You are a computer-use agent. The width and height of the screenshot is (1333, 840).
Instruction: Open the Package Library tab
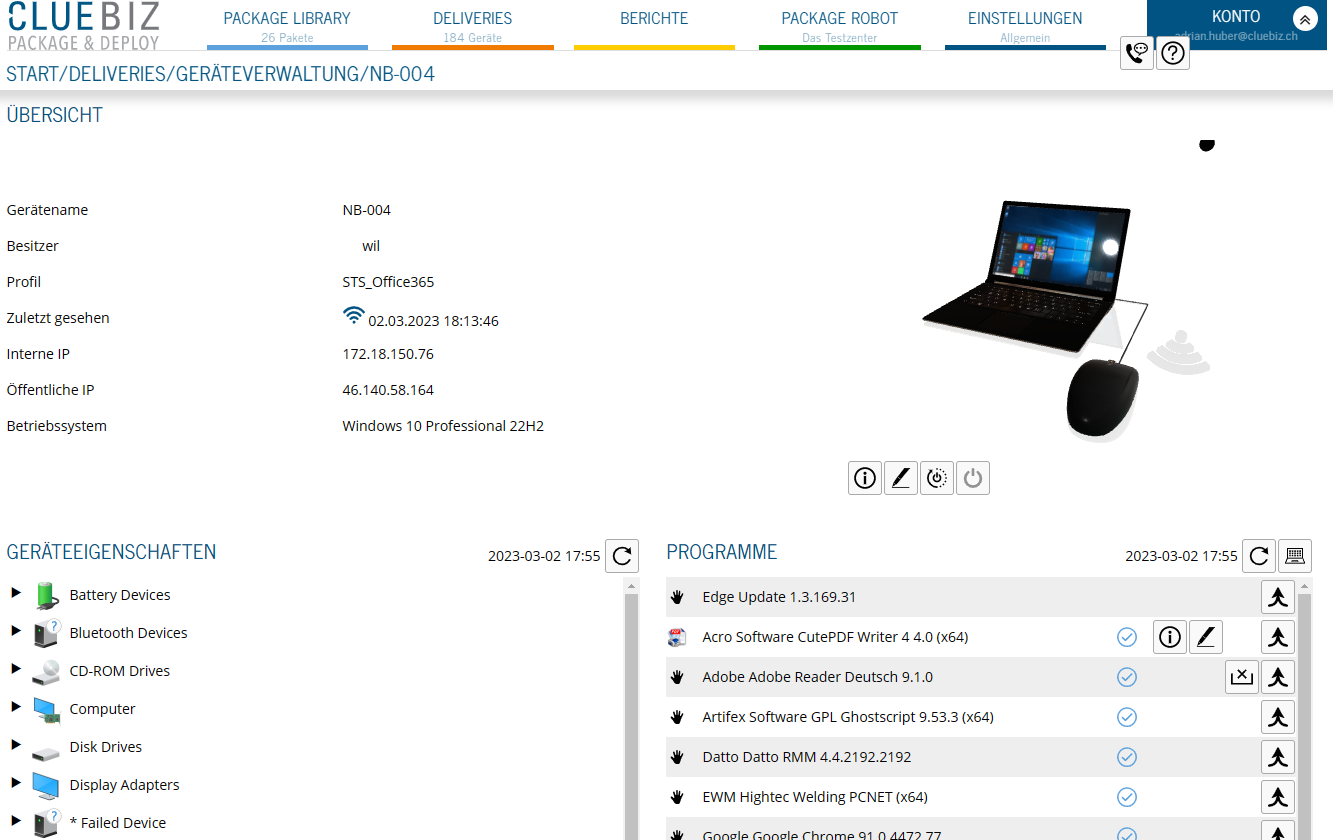(287, 26)
